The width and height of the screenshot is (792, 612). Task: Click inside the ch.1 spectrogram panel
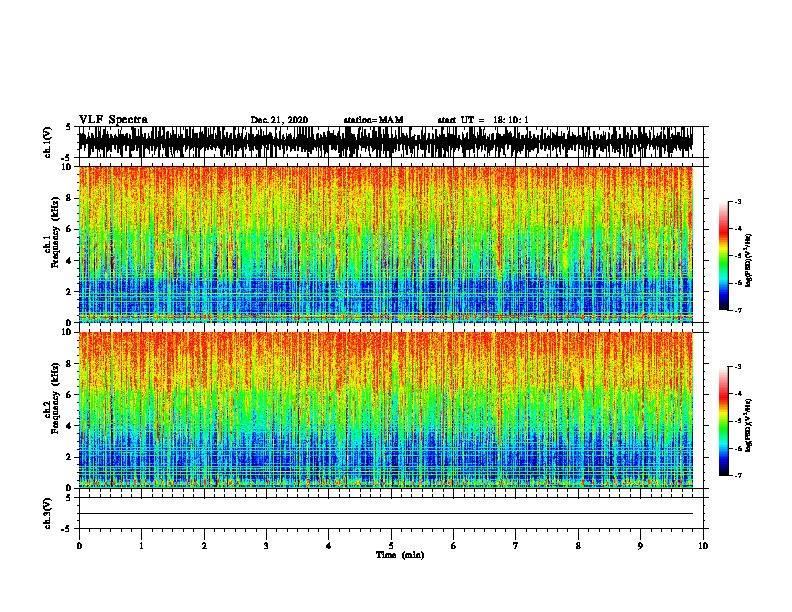pyautogui.click(x=385, y=244)
